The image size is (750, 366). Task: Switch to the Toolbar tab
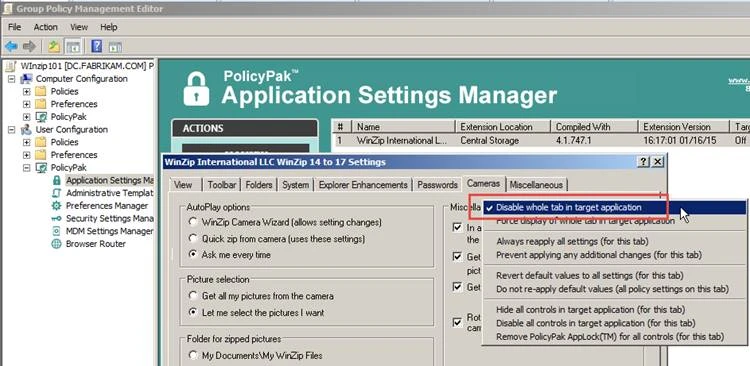tap(222, 185)
